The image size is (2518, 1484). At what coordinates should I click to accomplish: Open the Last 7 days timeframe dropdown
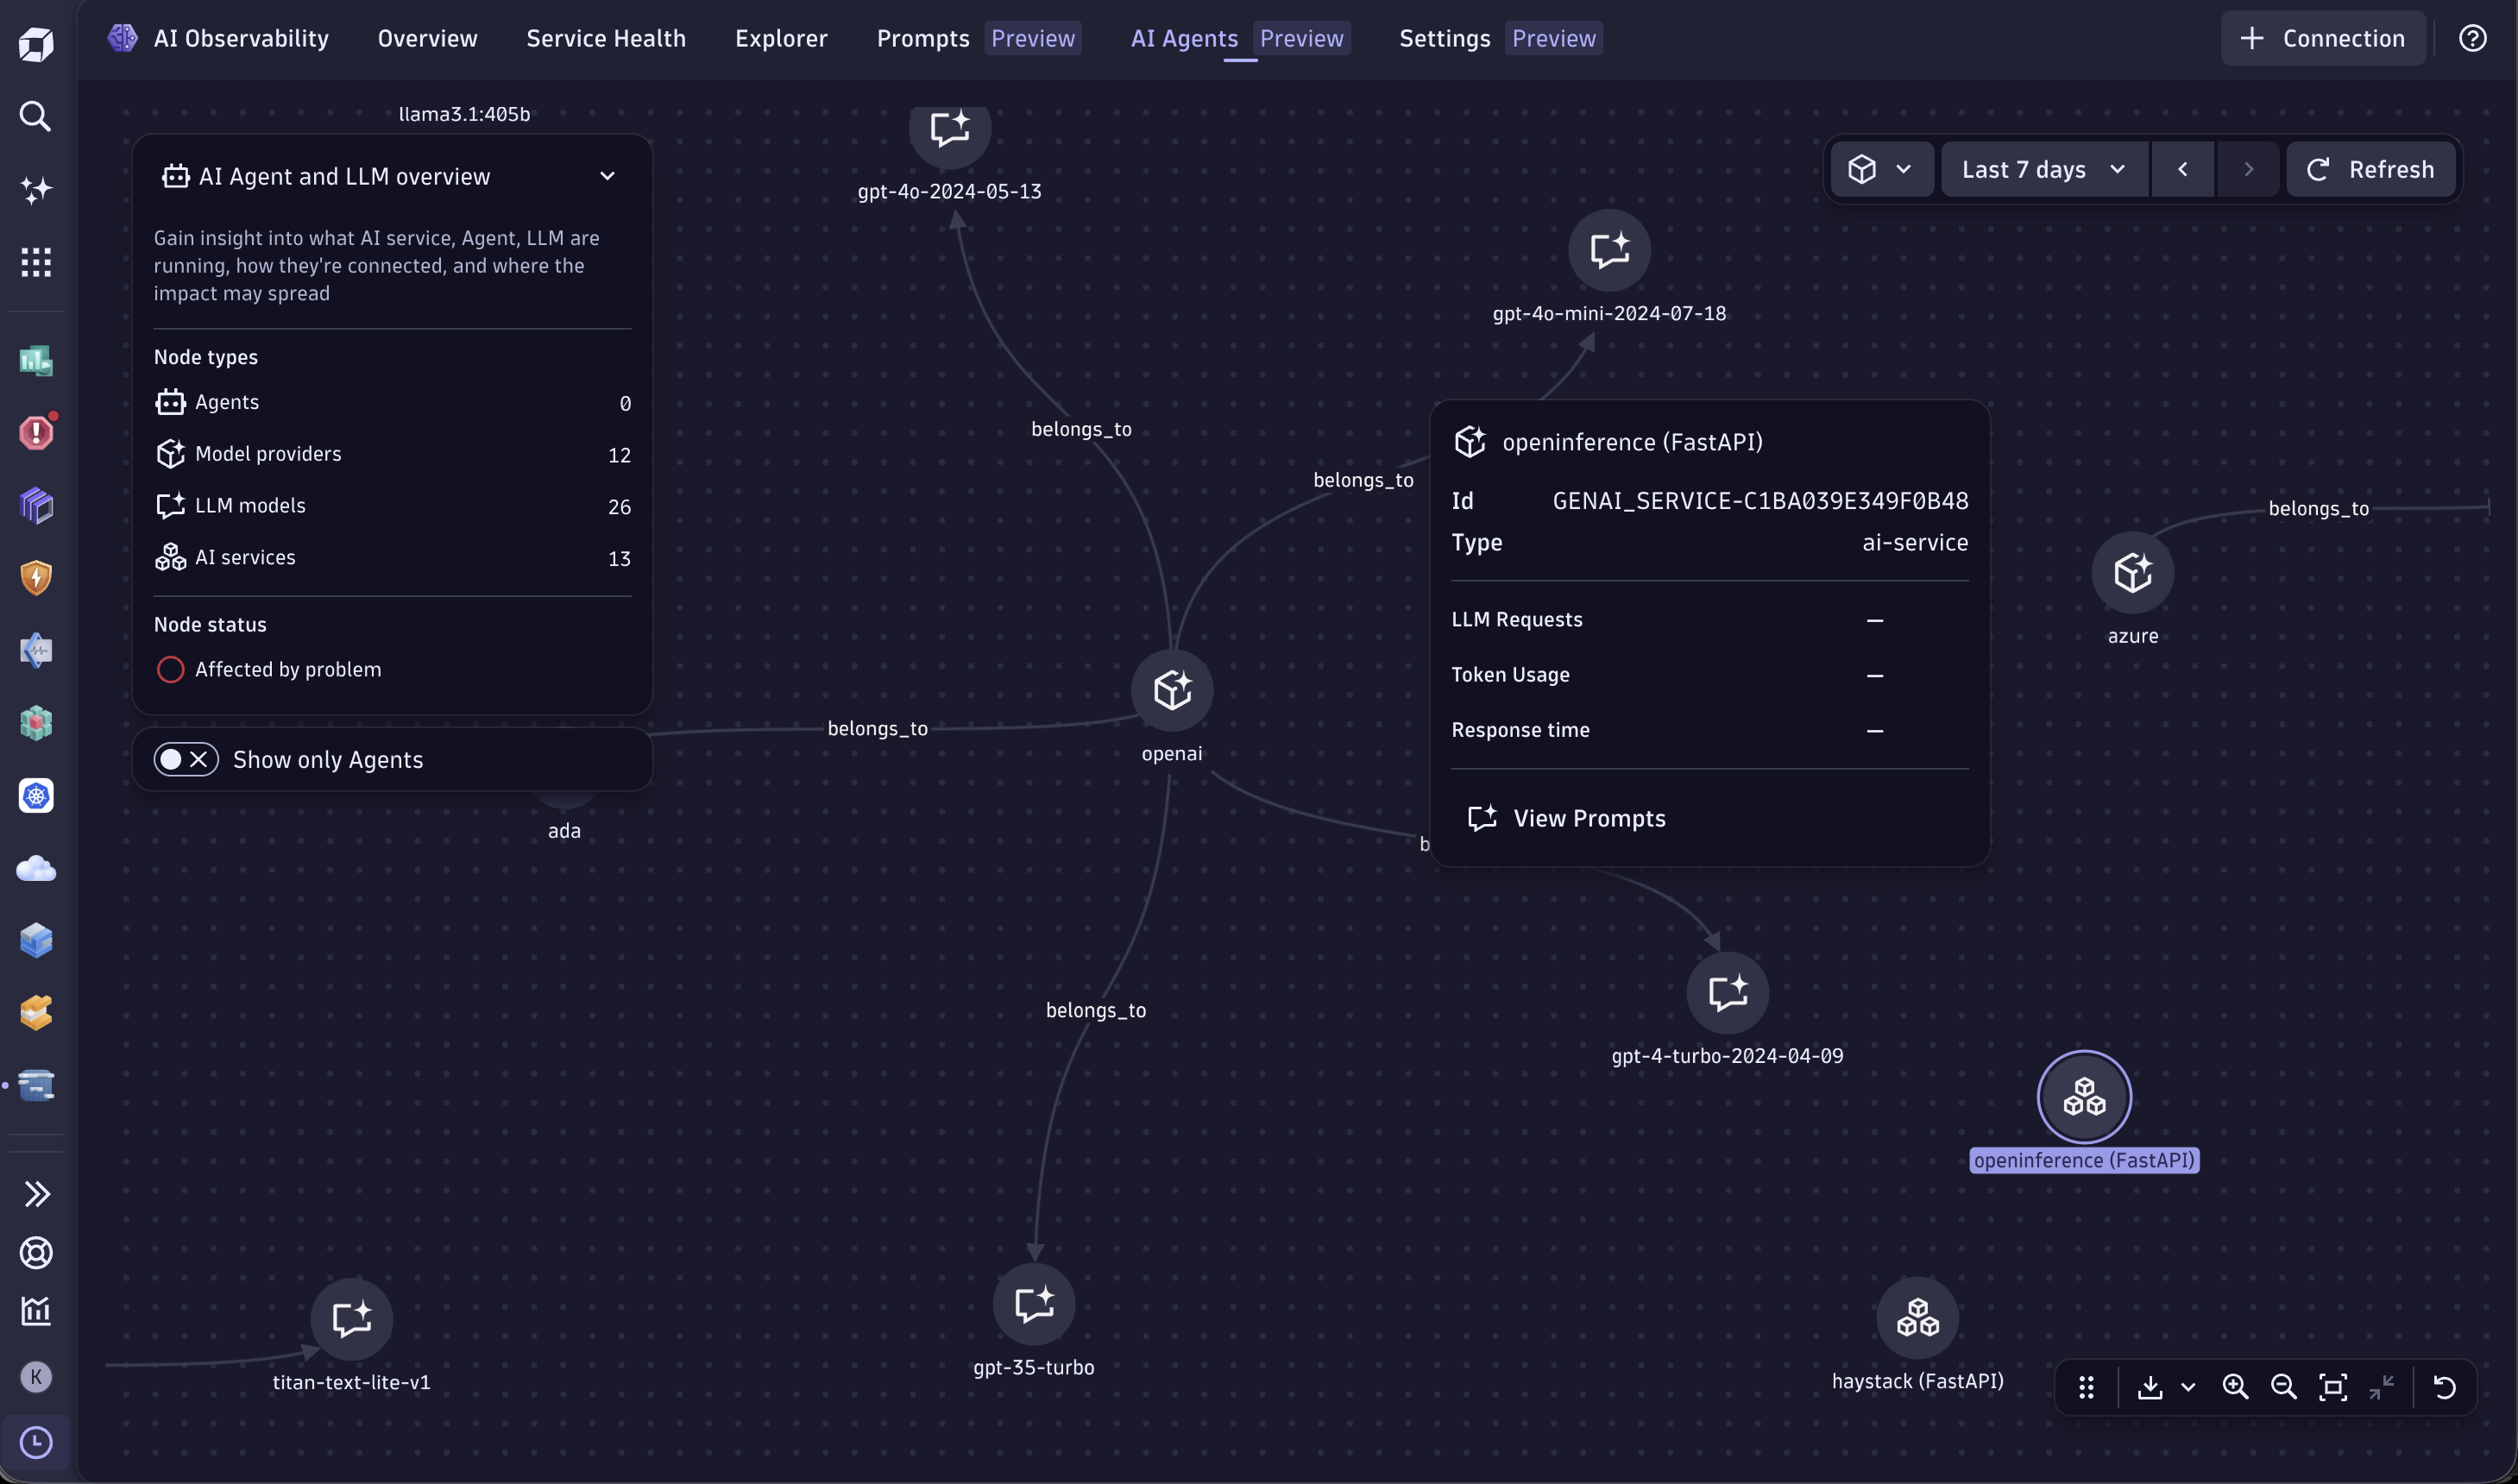2045,169
